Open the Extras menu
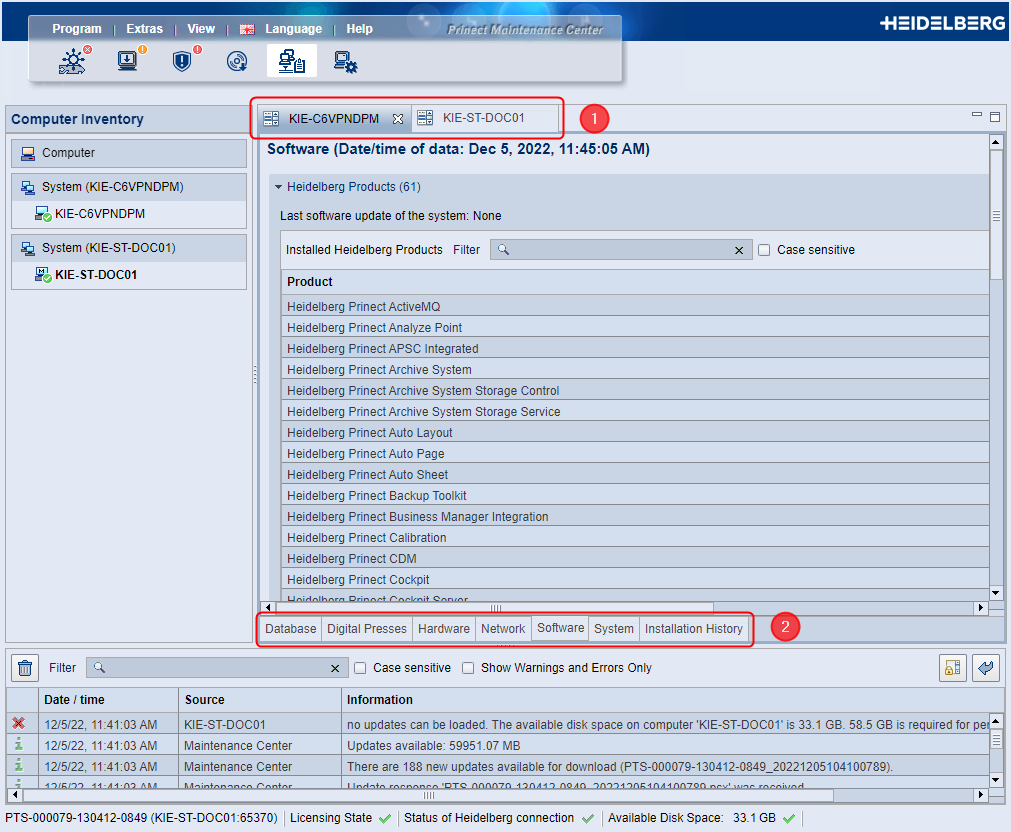1011x832 pixels. pyautogui.click(x=144, y=29)
